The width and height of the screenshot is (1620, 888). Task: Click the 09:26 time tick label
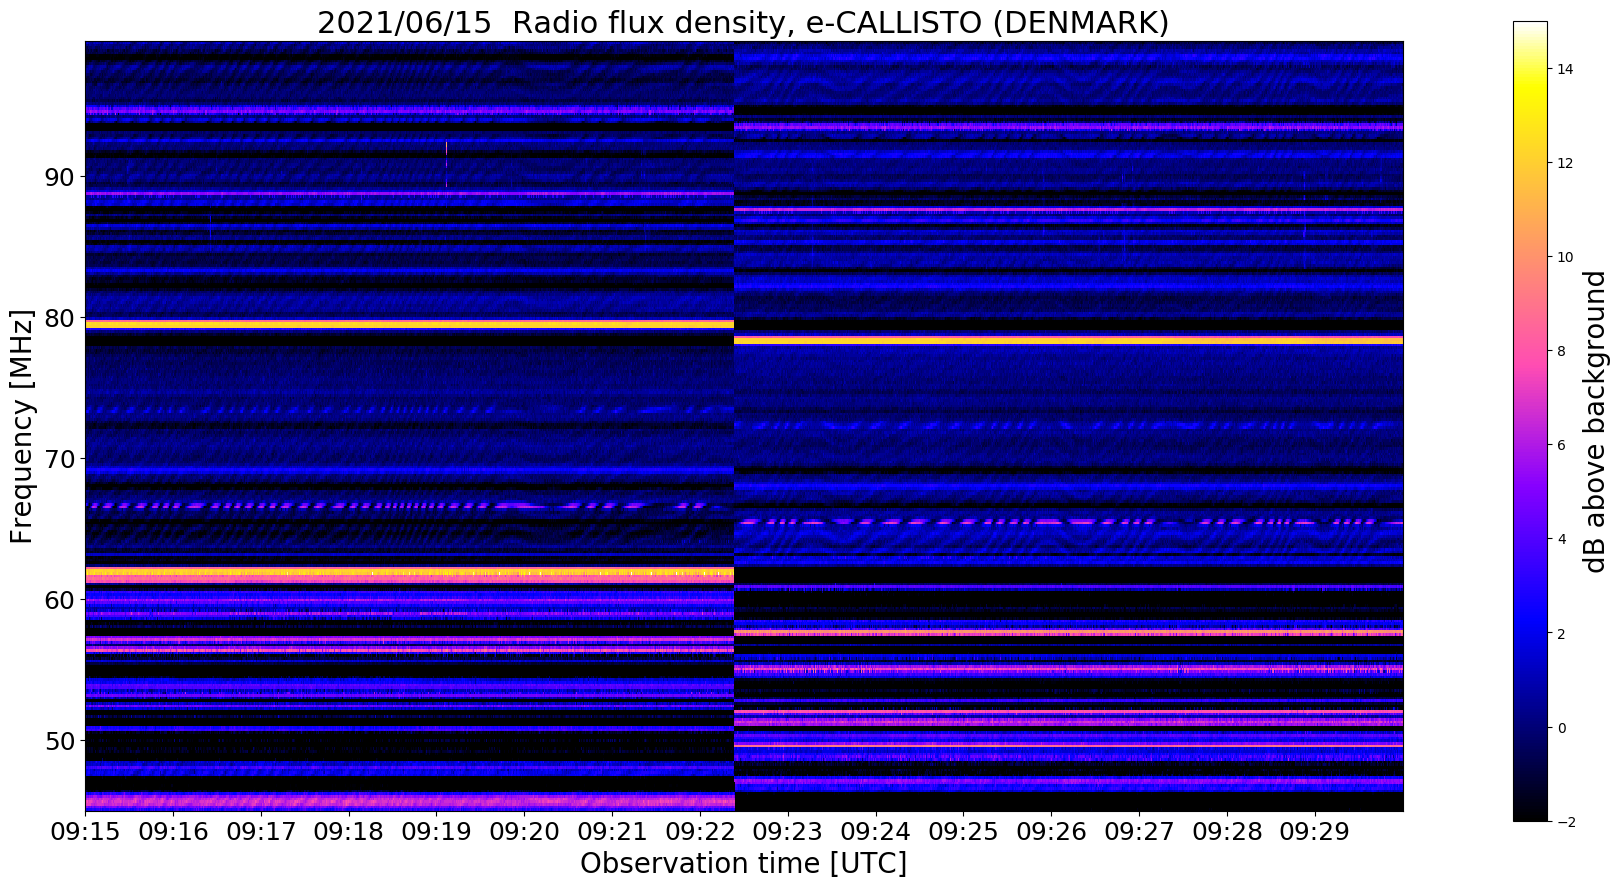click(1052, 831)
